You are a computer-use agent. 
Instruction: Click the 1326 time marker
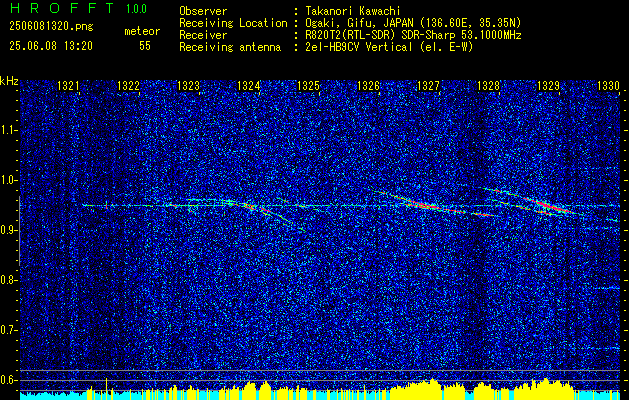[x=368, y=86]
